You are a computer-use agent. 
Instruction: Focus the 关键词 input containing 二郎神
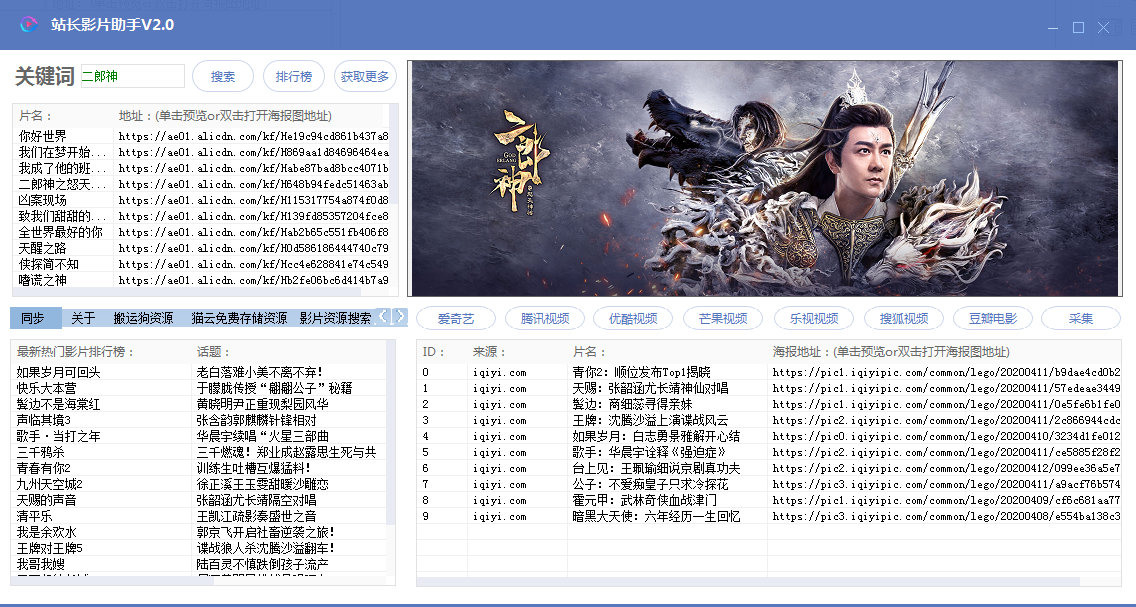pyautogui.click(x=133, y=76)
